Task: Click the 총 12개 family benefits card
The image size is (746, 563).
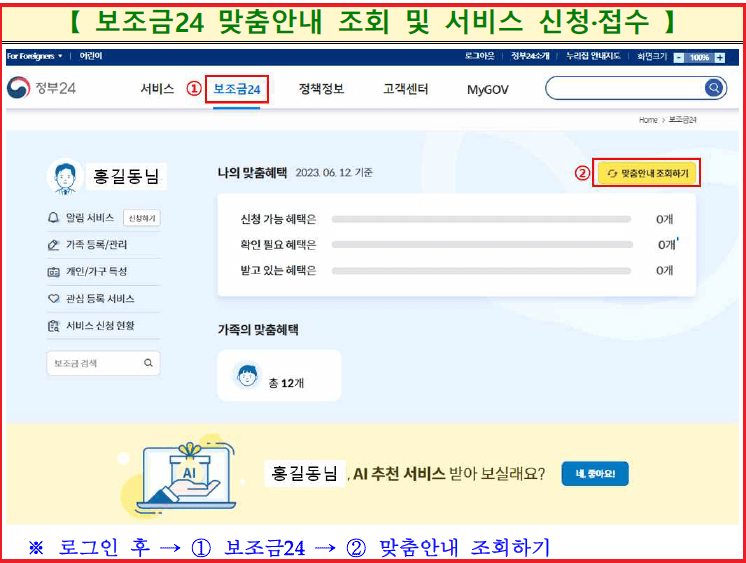Action: tap(279, 375)
